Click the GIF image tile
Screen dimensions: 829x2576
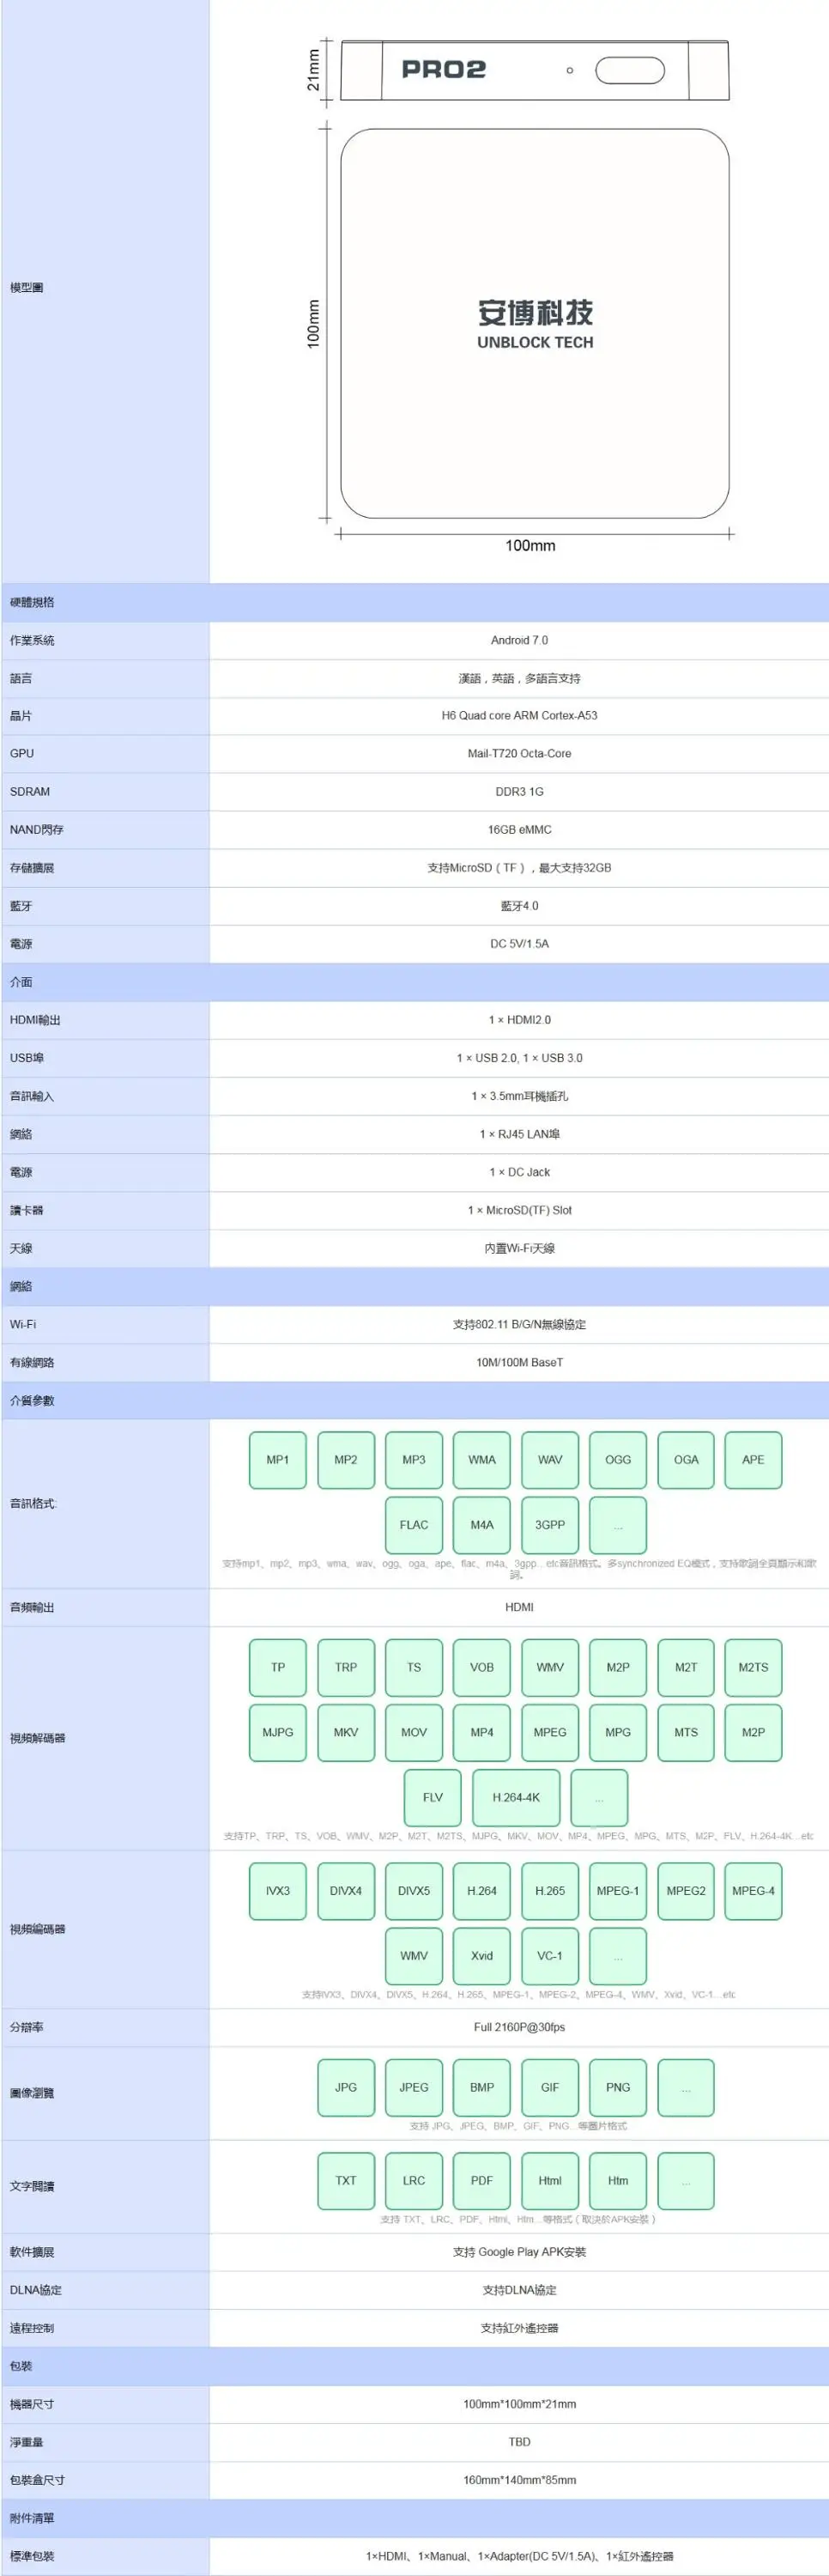coord(549,2087)
